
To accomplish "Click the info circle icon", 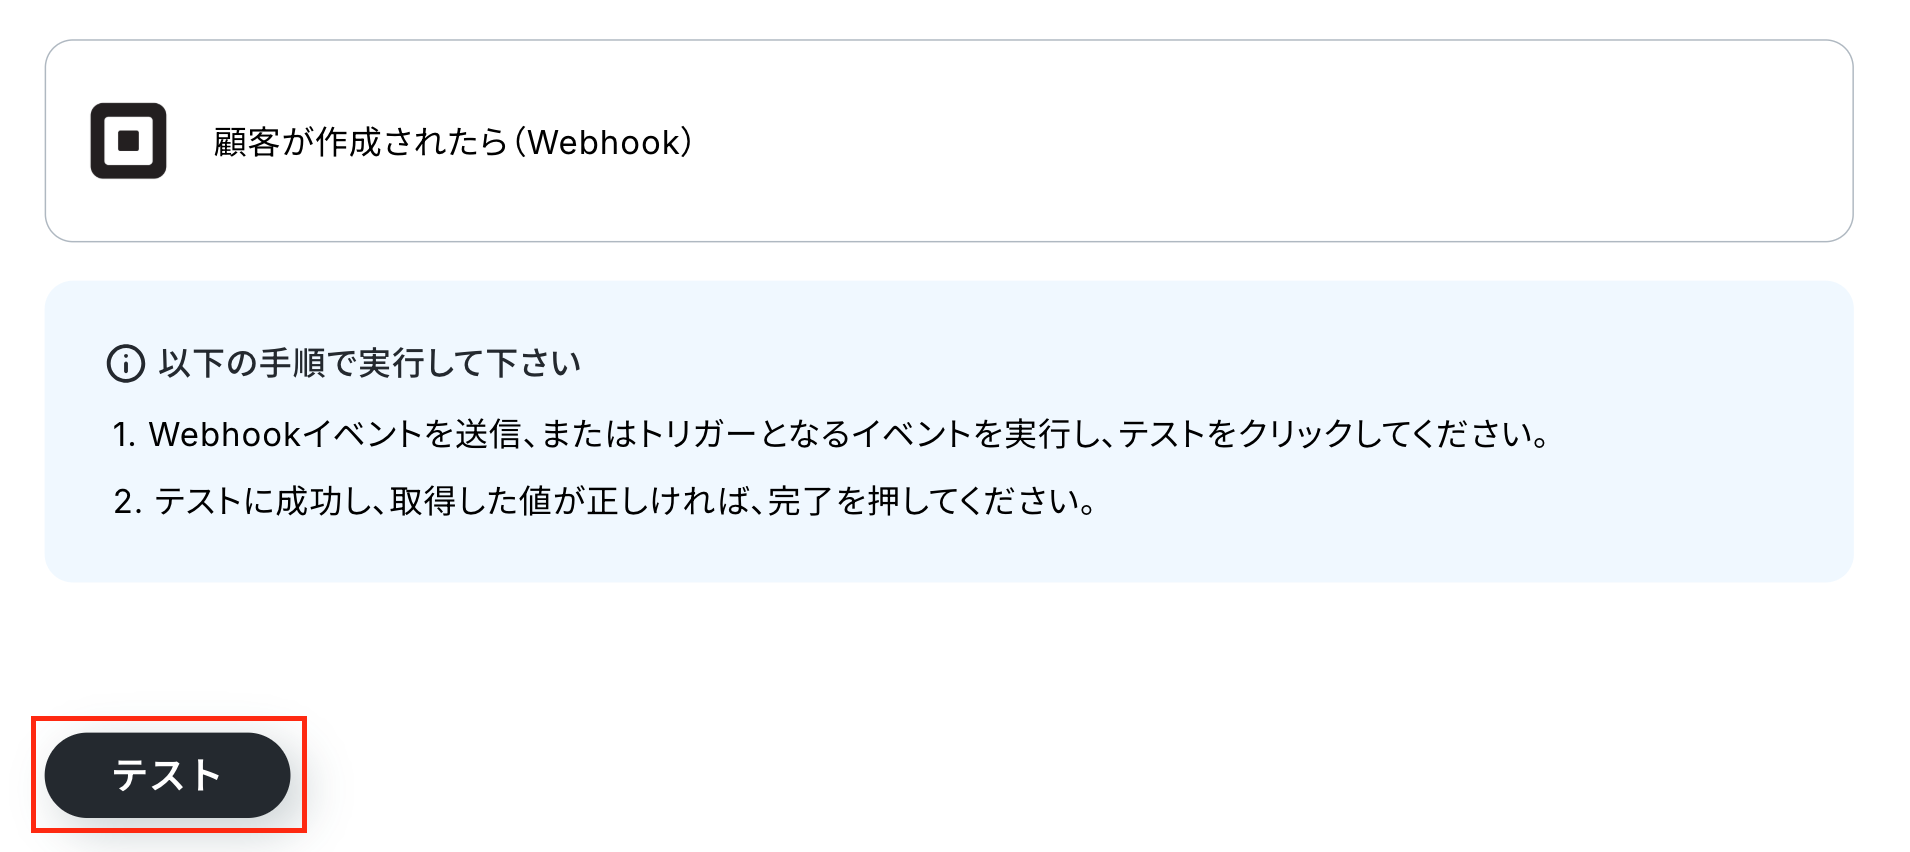I will 126,364.
